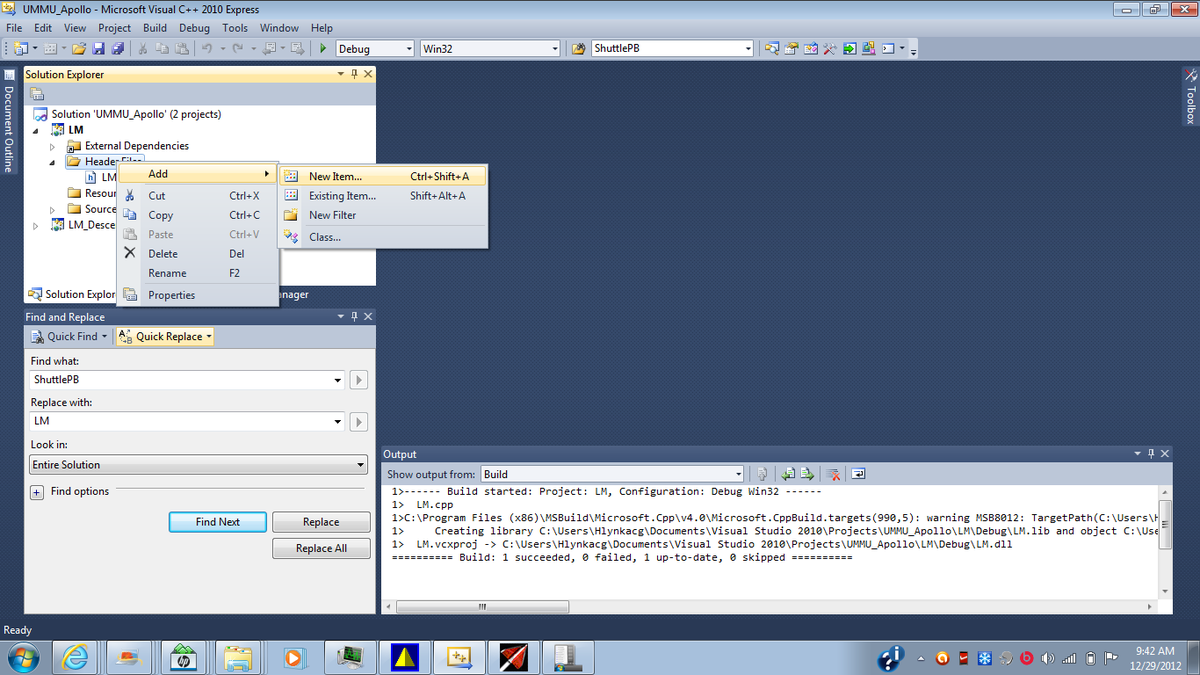This screenshot has height=675, width=1200.
Task: Auto-hide the Solution Explorer with pin icon
Action: pos(354,74)
